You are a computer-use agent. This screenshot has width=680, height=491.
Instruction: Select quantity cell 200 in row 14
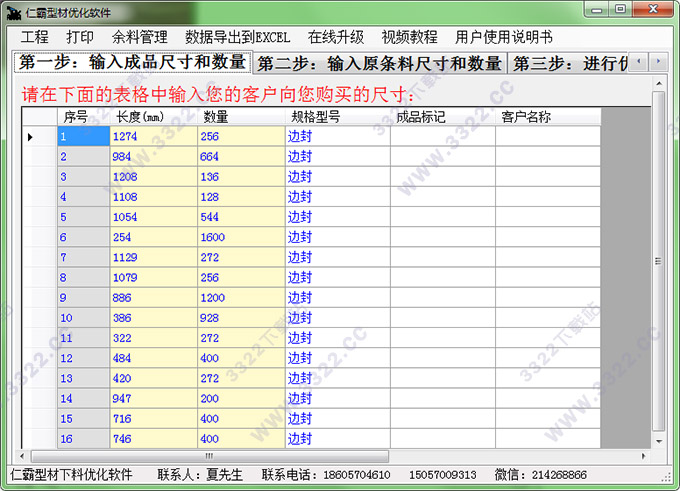(x=241, y=399)
